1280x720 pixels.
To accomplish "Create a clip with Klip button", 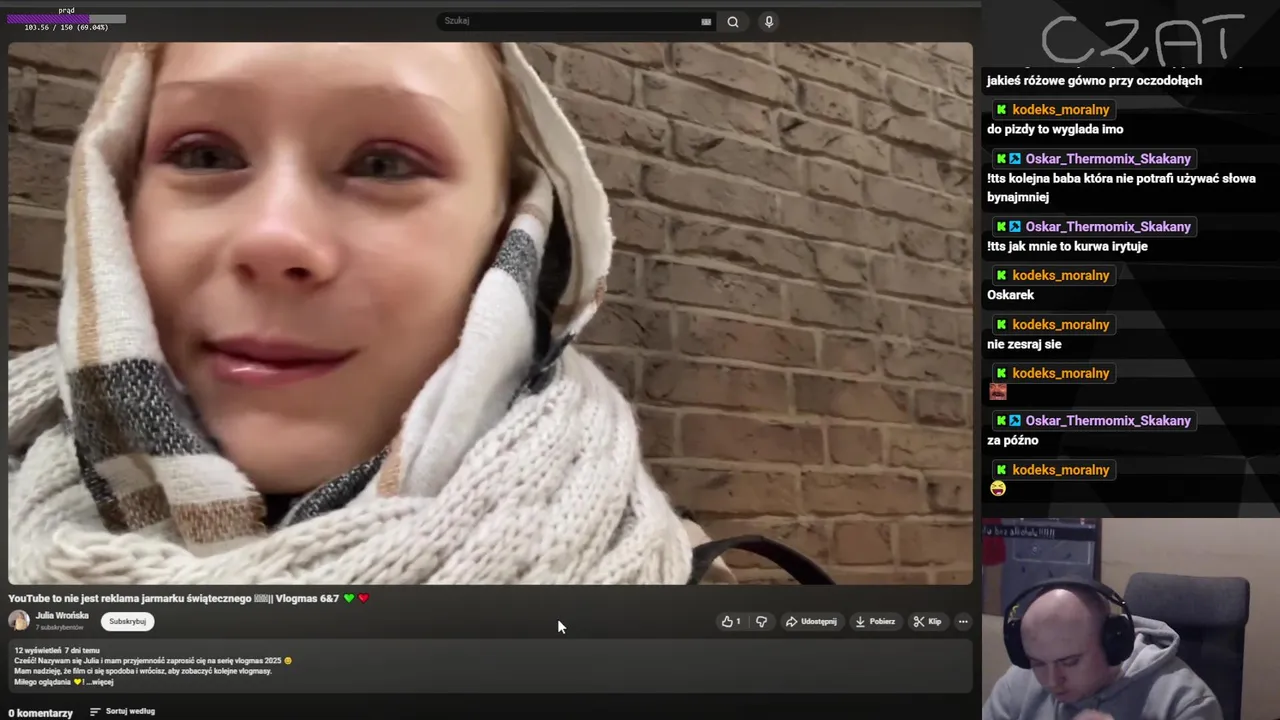I will pos(927,622).
